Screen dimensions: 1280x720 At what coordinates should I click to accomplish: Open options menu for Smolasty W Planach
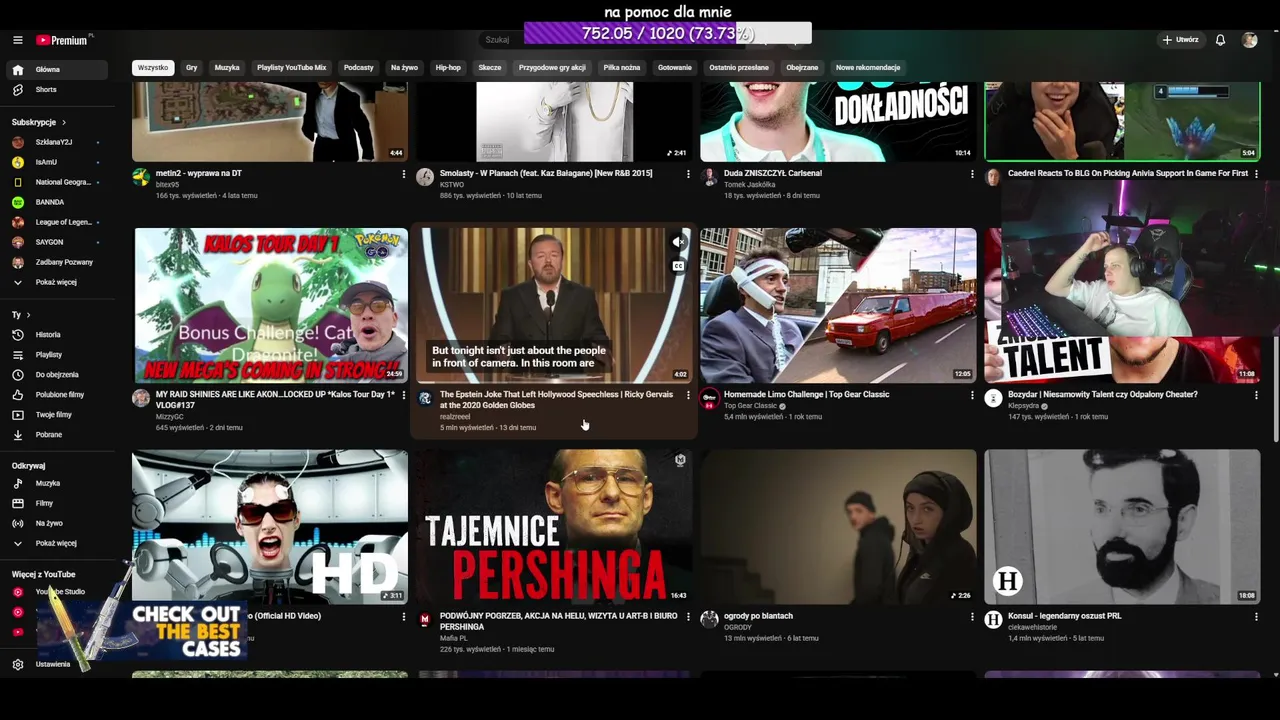coord(688,174)
